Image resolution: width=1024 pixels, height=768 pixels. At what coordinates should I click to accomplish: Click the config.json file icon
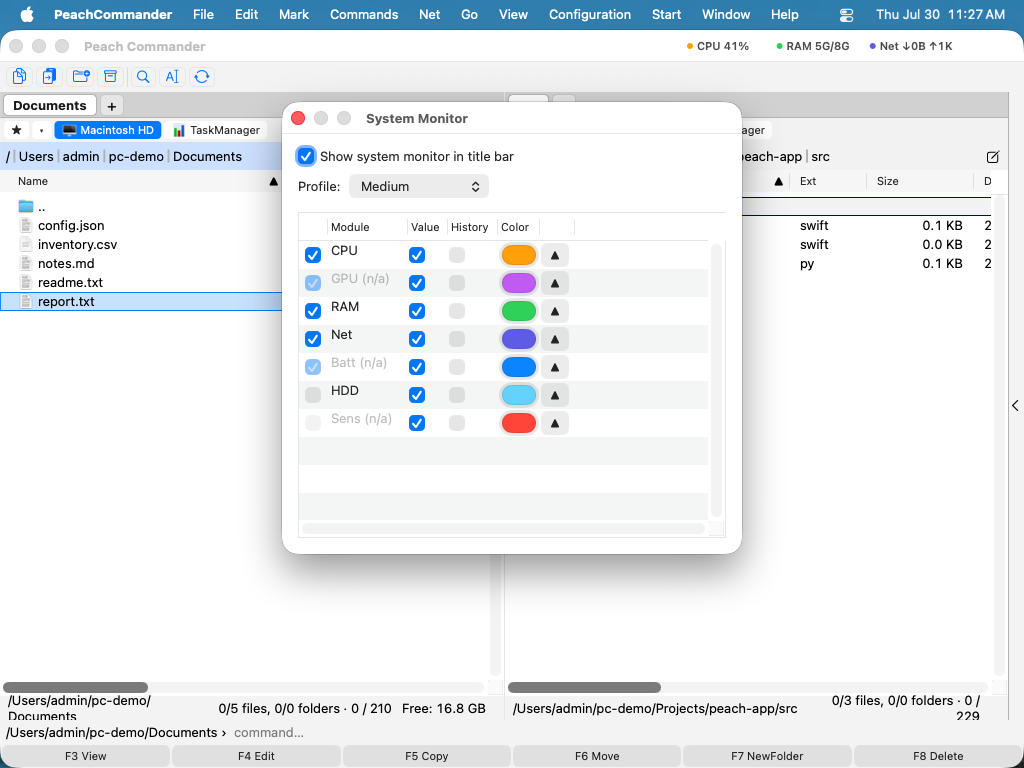(25, 225)
